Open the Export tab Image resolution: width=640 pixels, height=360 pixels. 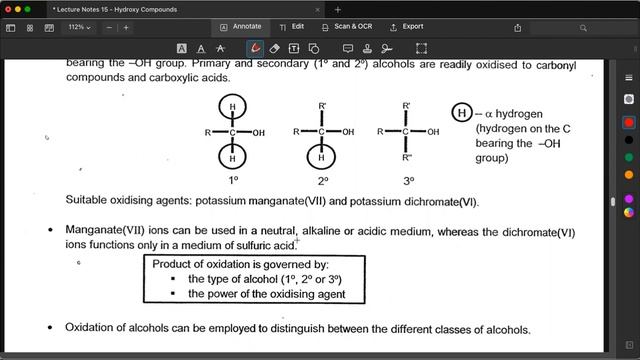point(407,27)
